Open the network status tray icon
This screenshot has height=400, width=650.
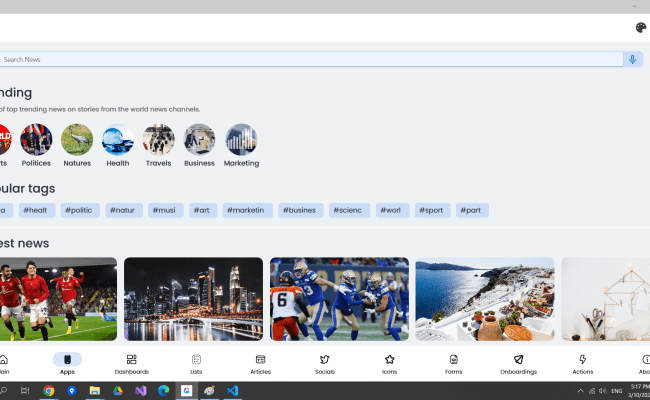tap(592, 390)
